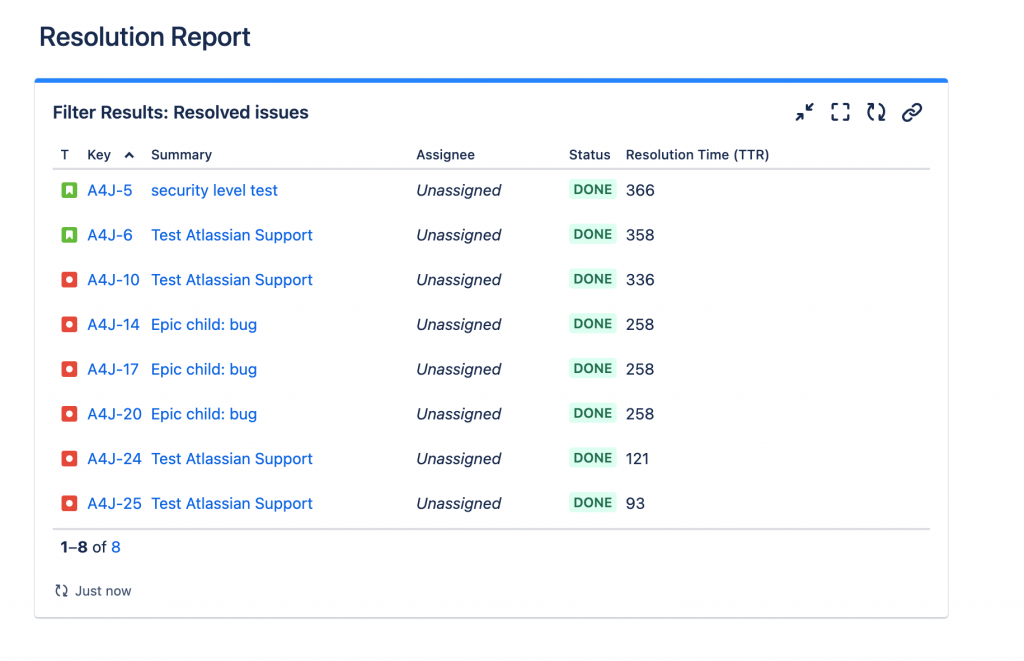The width and height of the screenshot is (1024, 661).
Task: Open 'Epic child: bug' summary for A4J-20
Action: pos(204,414)
